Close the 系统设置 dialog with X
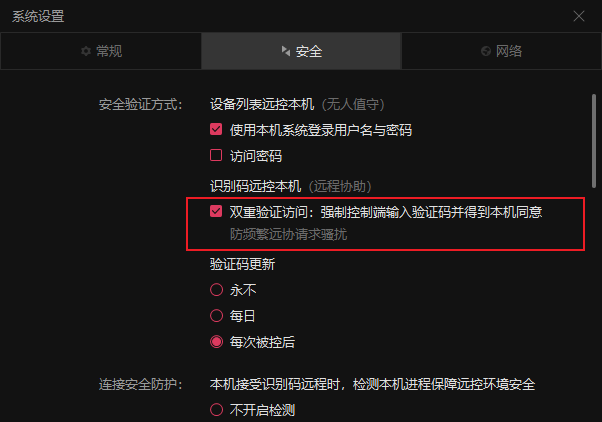This screenshot has height=422, width=602. pos(579,16)
